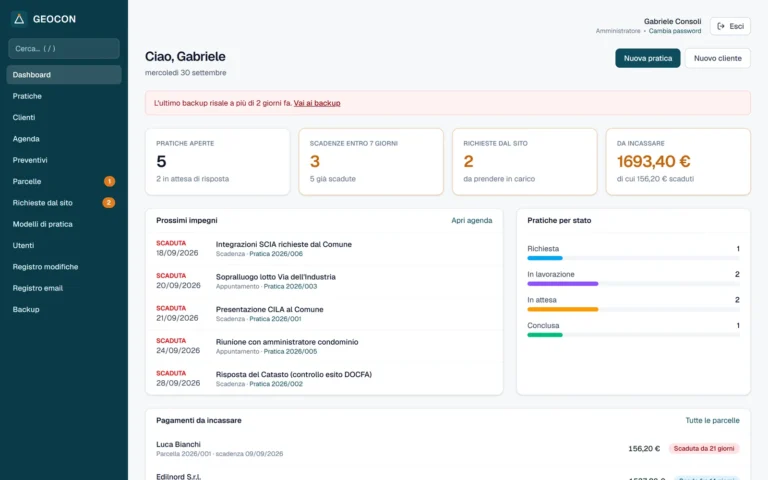
Task: Open Clienti in the sidebar
Action: click(64, 118)
